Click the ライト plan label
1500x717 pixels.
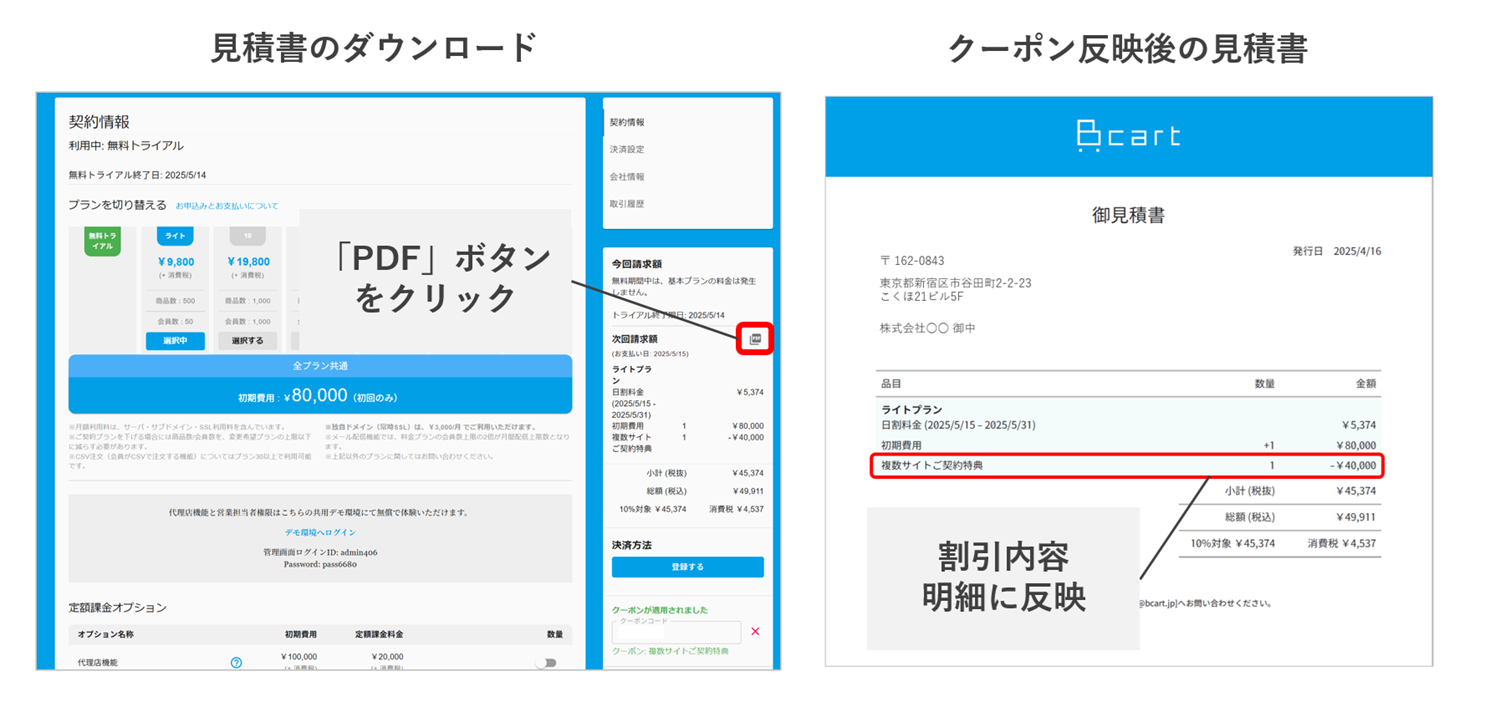[x=175, y=236]
